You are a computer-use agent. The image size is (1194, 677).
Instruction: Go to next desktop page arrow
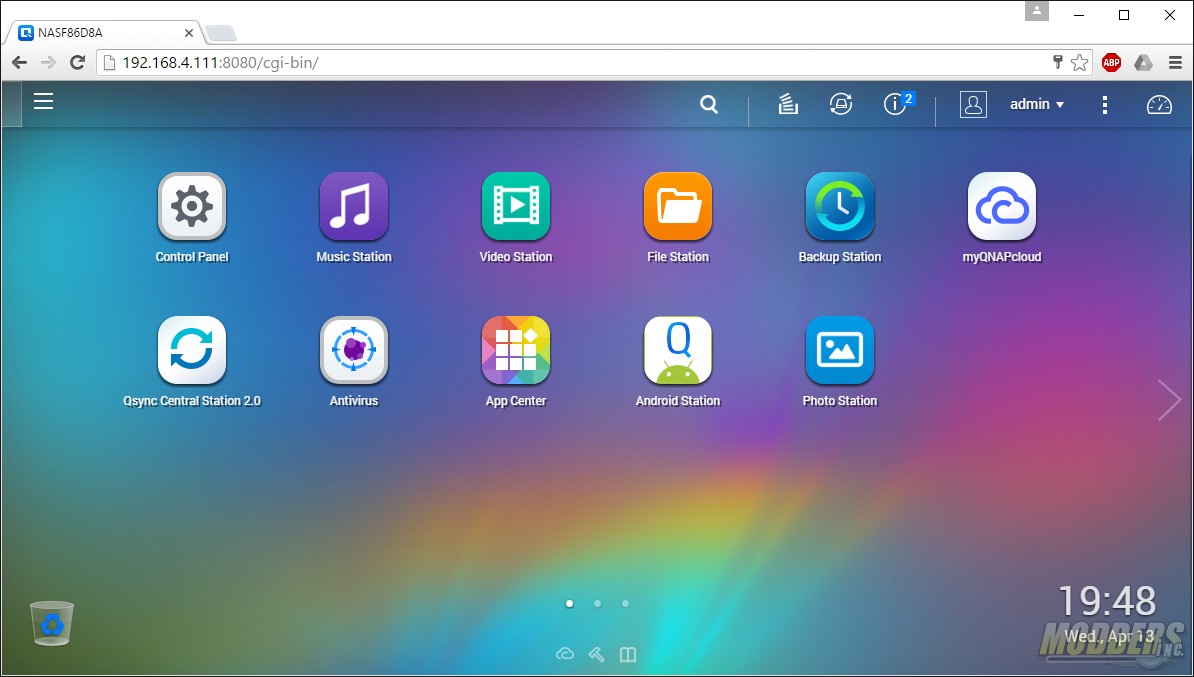[1169, 400]
